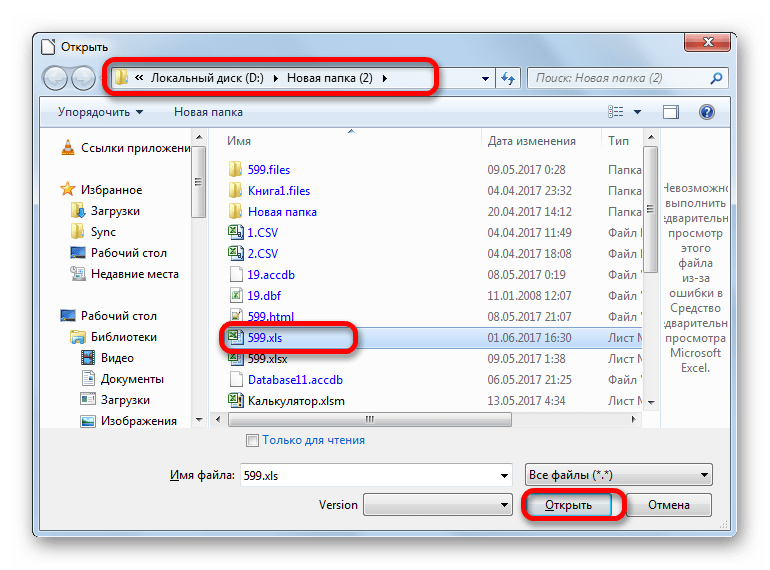Viewport: 770px width, 570px height.
Task: Click the 599.xls Excel file icon
Action: pyautogui.click(x=236, y=337)
